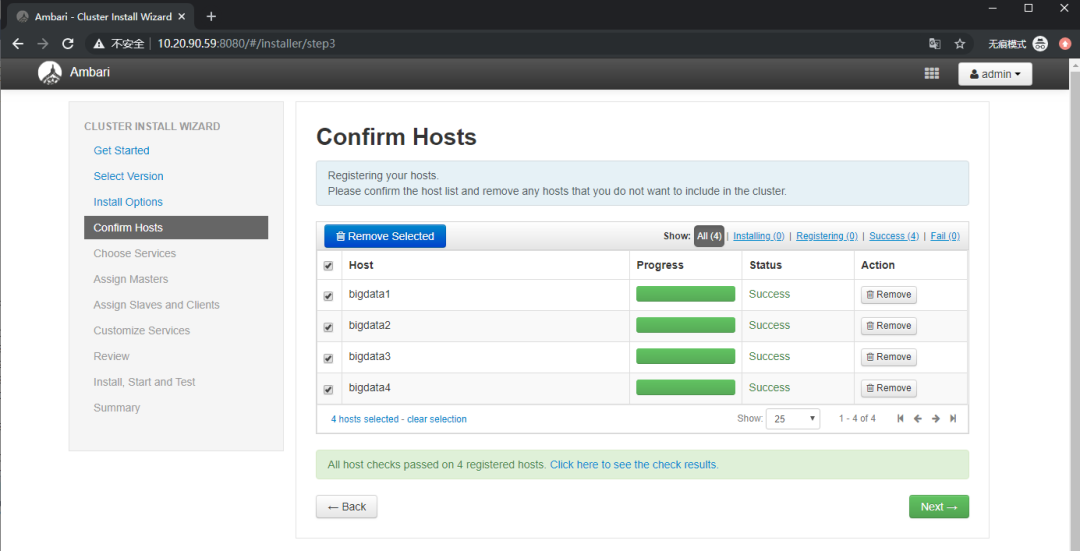Go to the first page of hosts
The height and width of the screenshot is (551, 1080).
900,418
